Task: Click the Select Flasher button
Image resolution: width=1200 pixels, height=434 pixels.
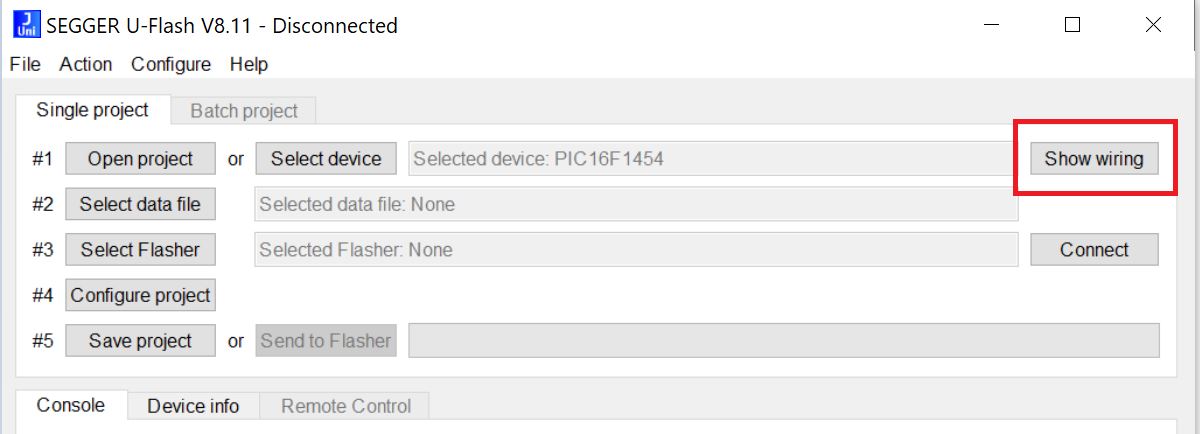Action: click(x=140, y=250)
